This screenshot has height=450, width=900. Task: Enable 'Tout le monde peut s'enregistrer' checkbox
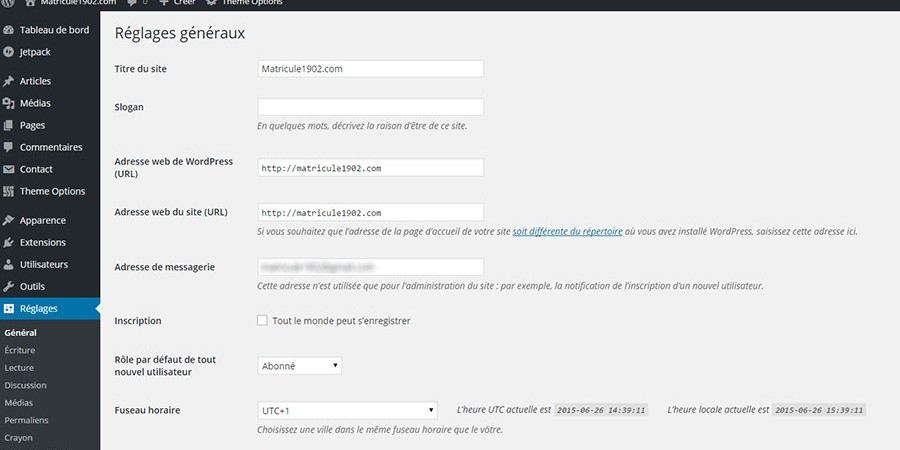coord(262,320)
